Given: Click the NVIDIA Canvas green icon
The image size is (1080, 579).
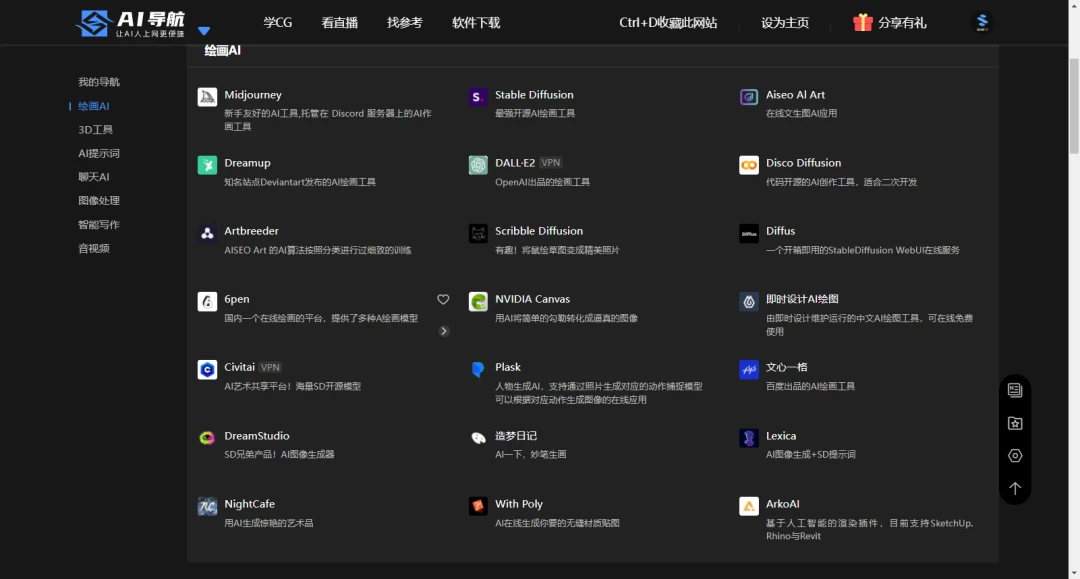Looking at the screenshot, I should coord(478,302).
